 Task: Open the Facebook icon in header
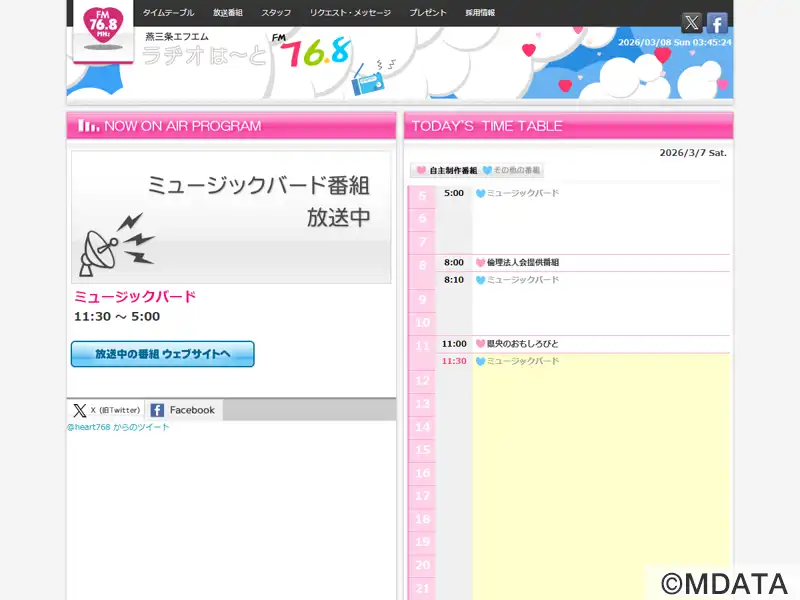pos(717,23)
